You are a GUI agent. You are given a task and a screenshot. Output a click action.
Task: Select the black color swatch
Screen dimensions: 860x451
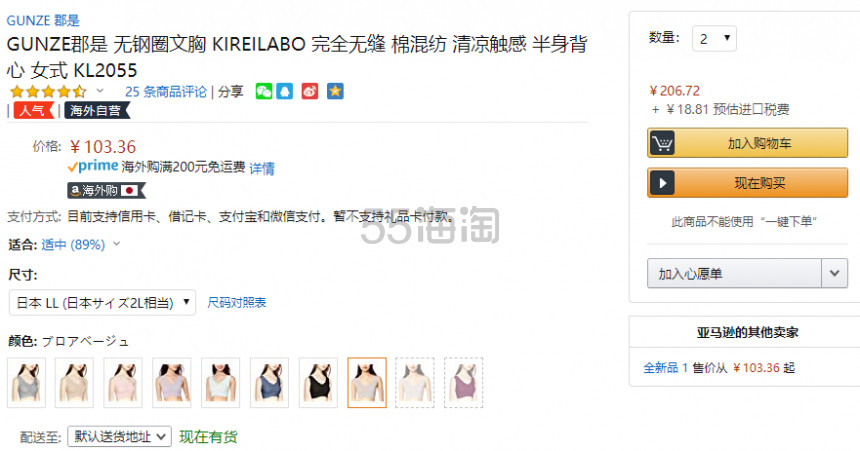click(x=318, y=382)
